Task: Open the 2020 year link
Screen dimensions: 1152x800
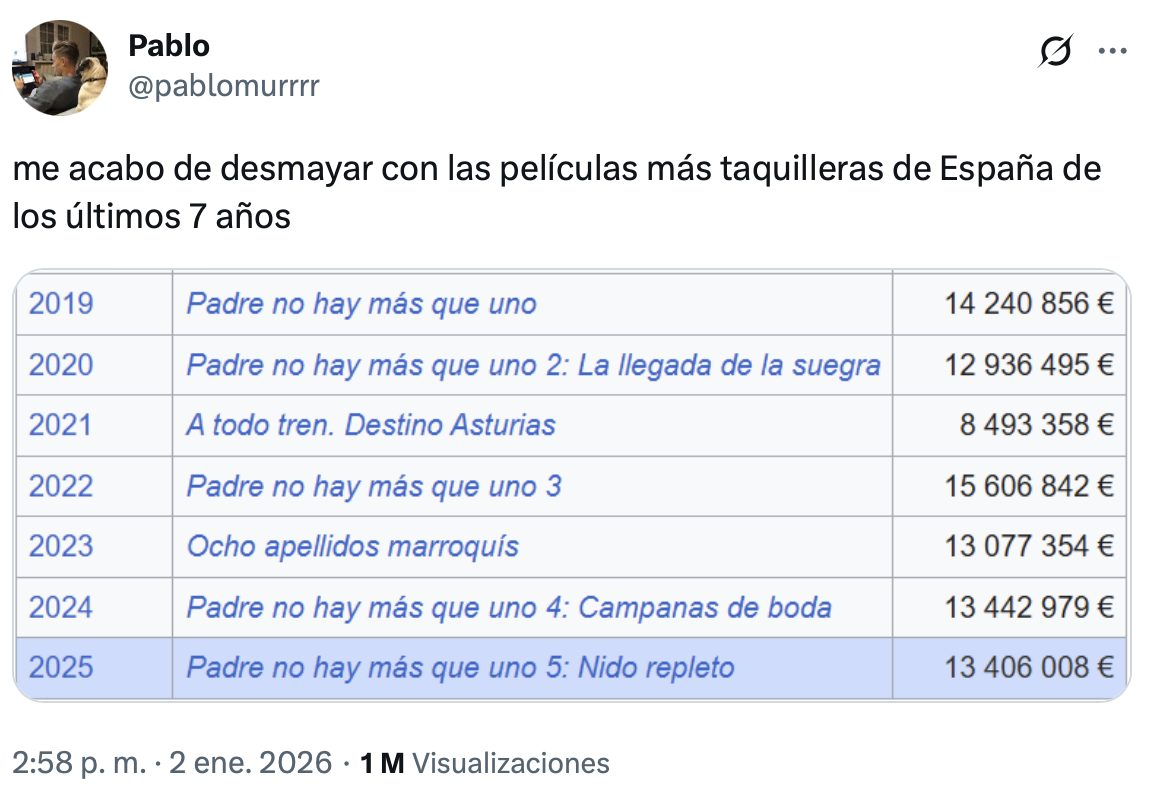Action: pos(61,365)
